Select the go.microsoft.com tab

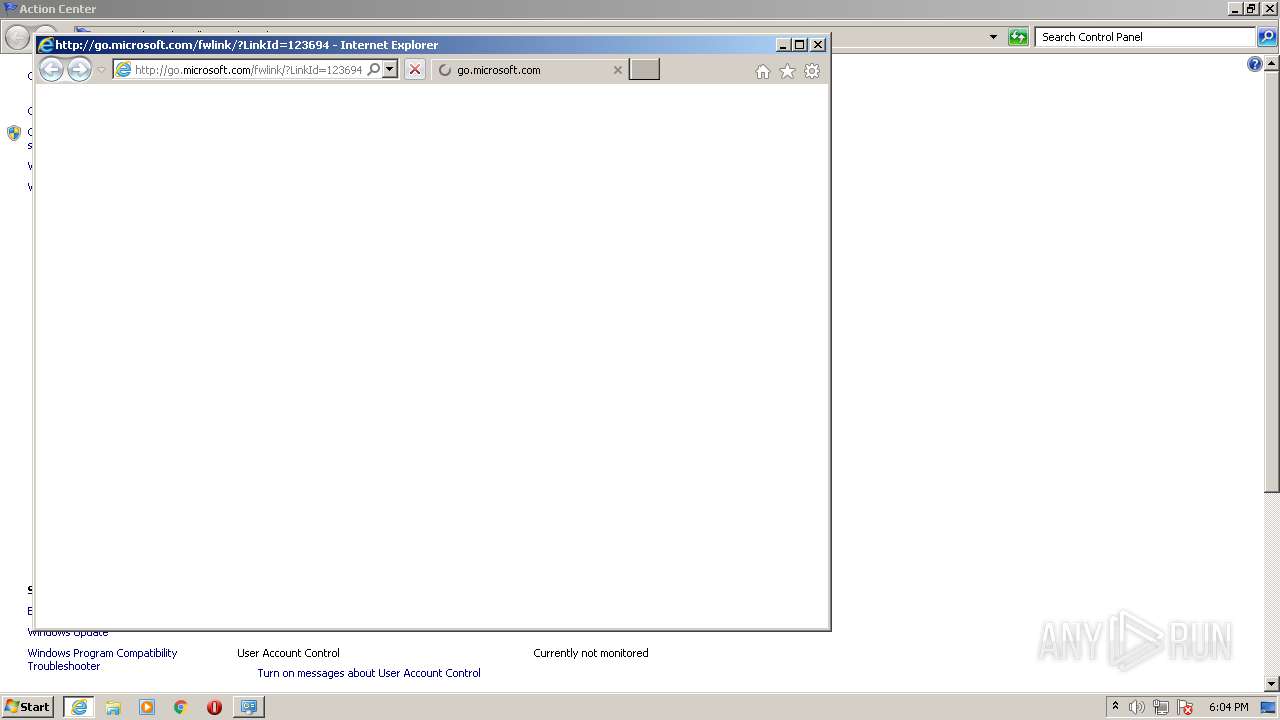point(530,70)
